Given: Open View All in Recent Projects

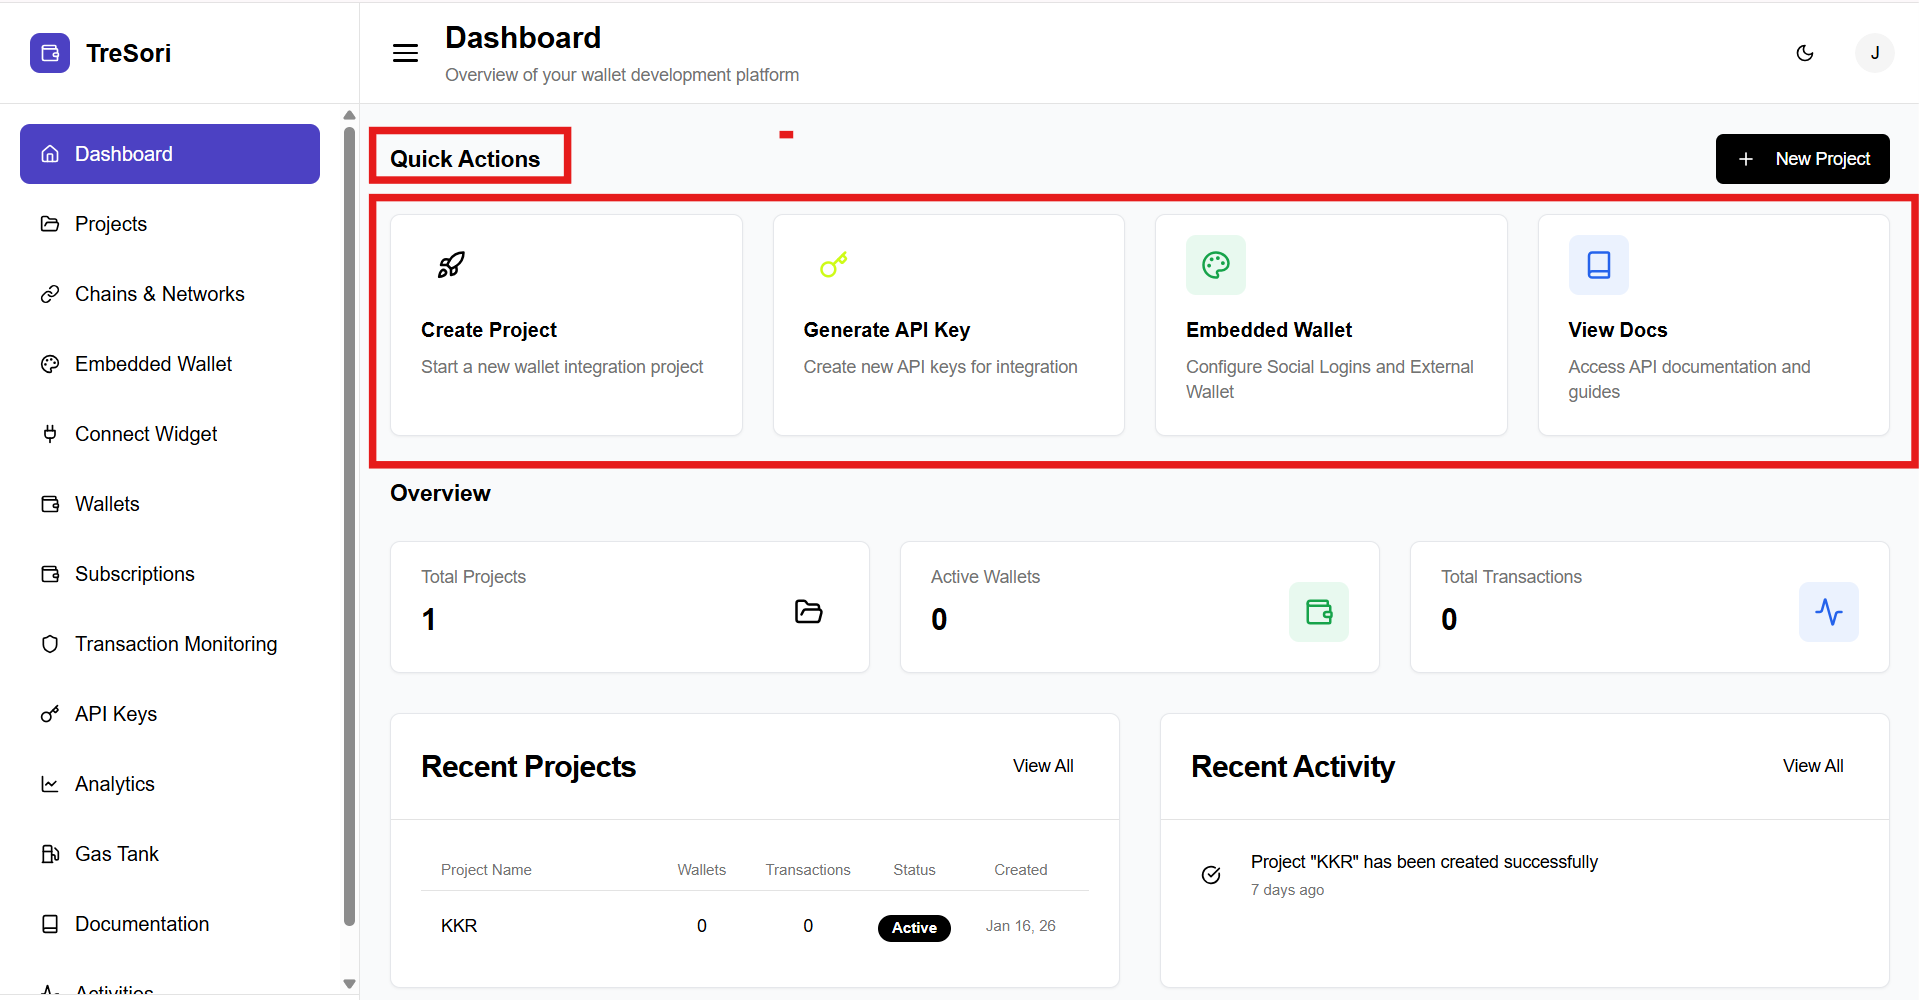Looking at the screenshot, I should [1042, 766].
